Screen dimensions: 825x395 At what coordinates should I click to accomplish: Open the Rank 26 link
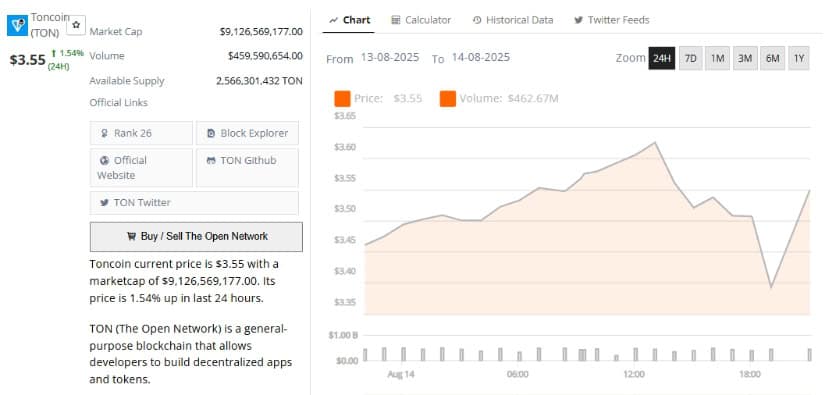click(x=141, y=133)
